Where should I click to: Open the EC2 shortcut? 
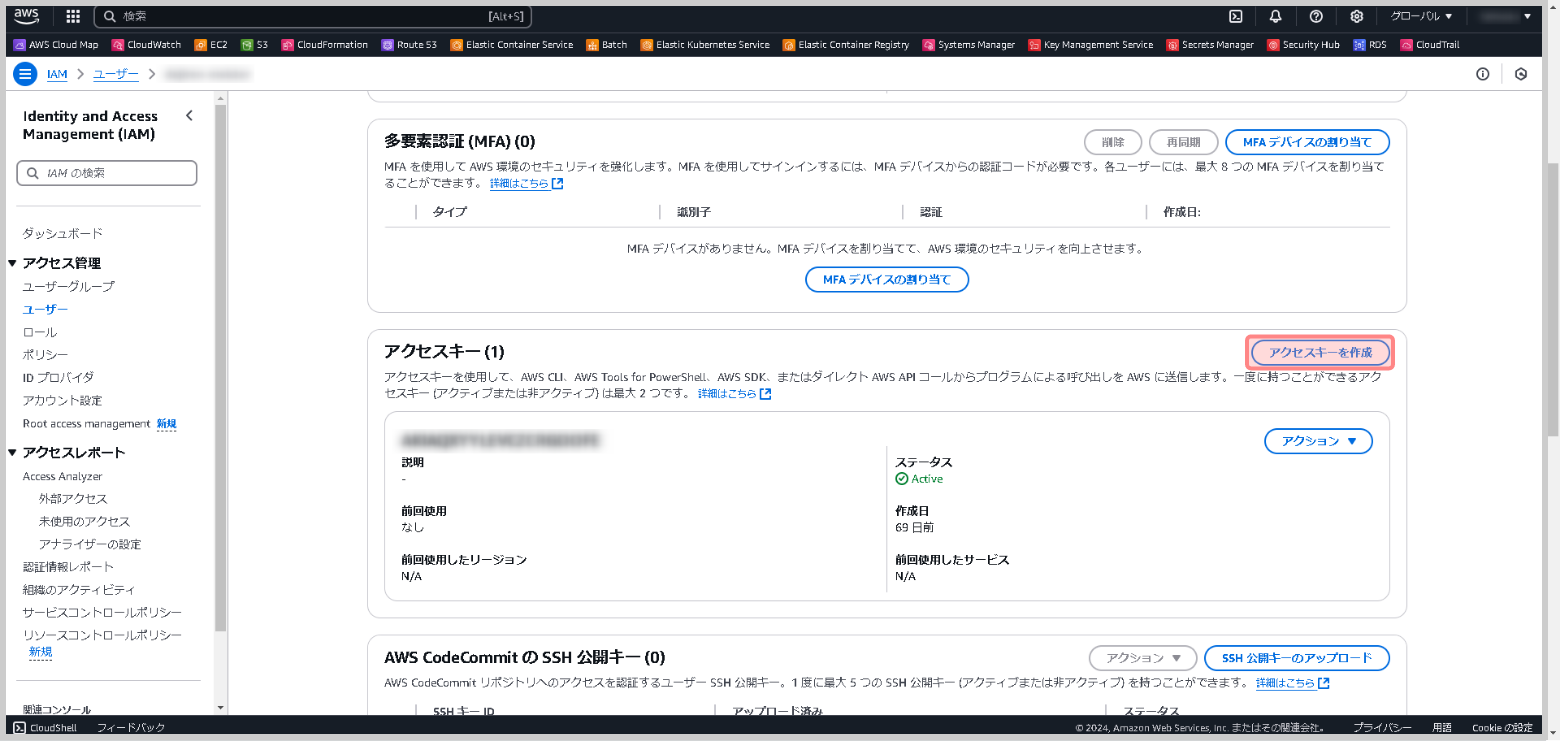tap(211, 45)
